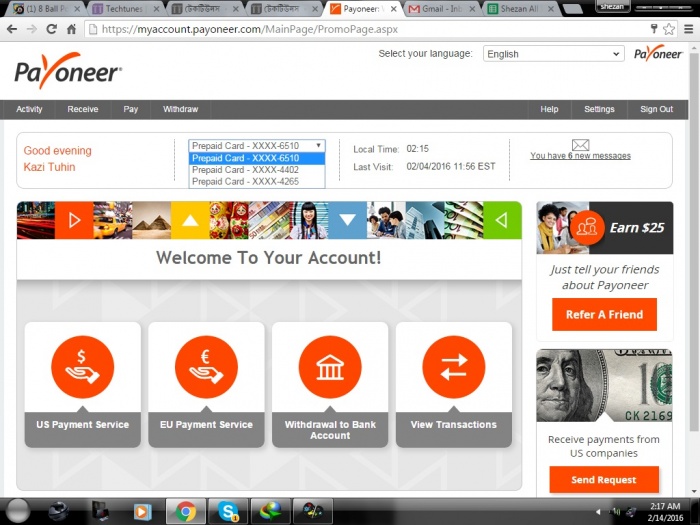Select Prepaid Card XXXX-6510 highlighted option
Screen dimensions: 700x525
(257, 158)
